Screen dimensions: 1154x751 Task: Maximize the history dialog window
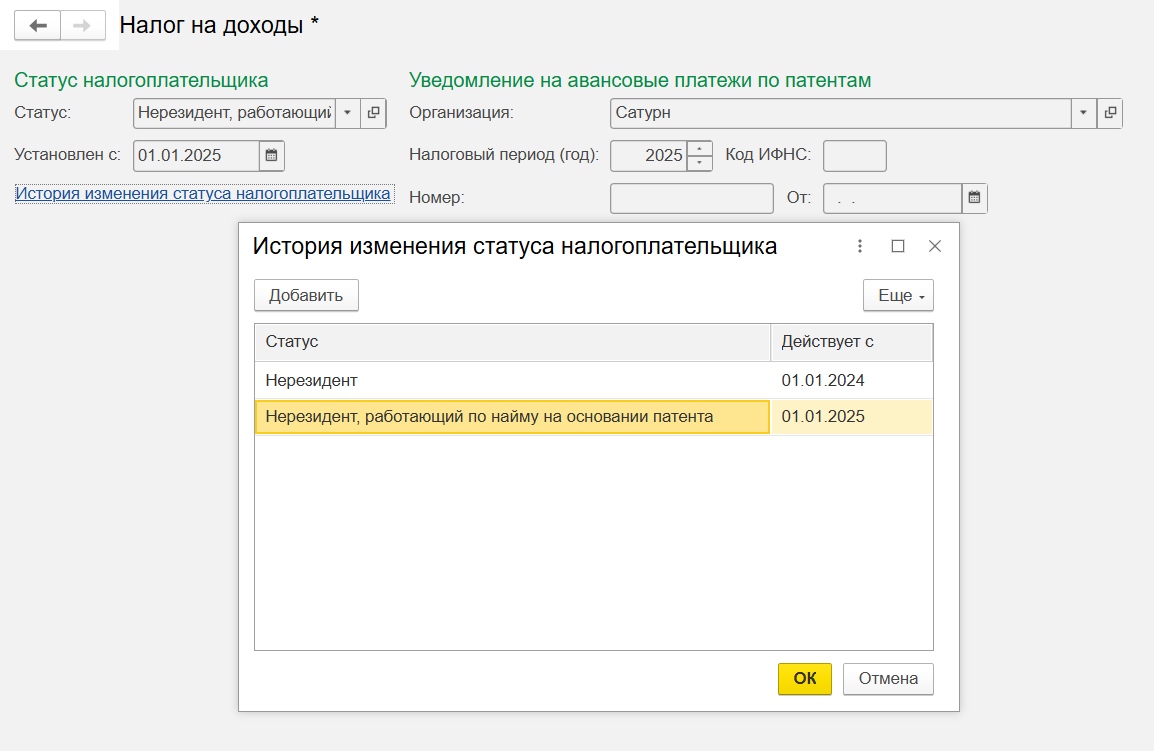tap(898, 246)
